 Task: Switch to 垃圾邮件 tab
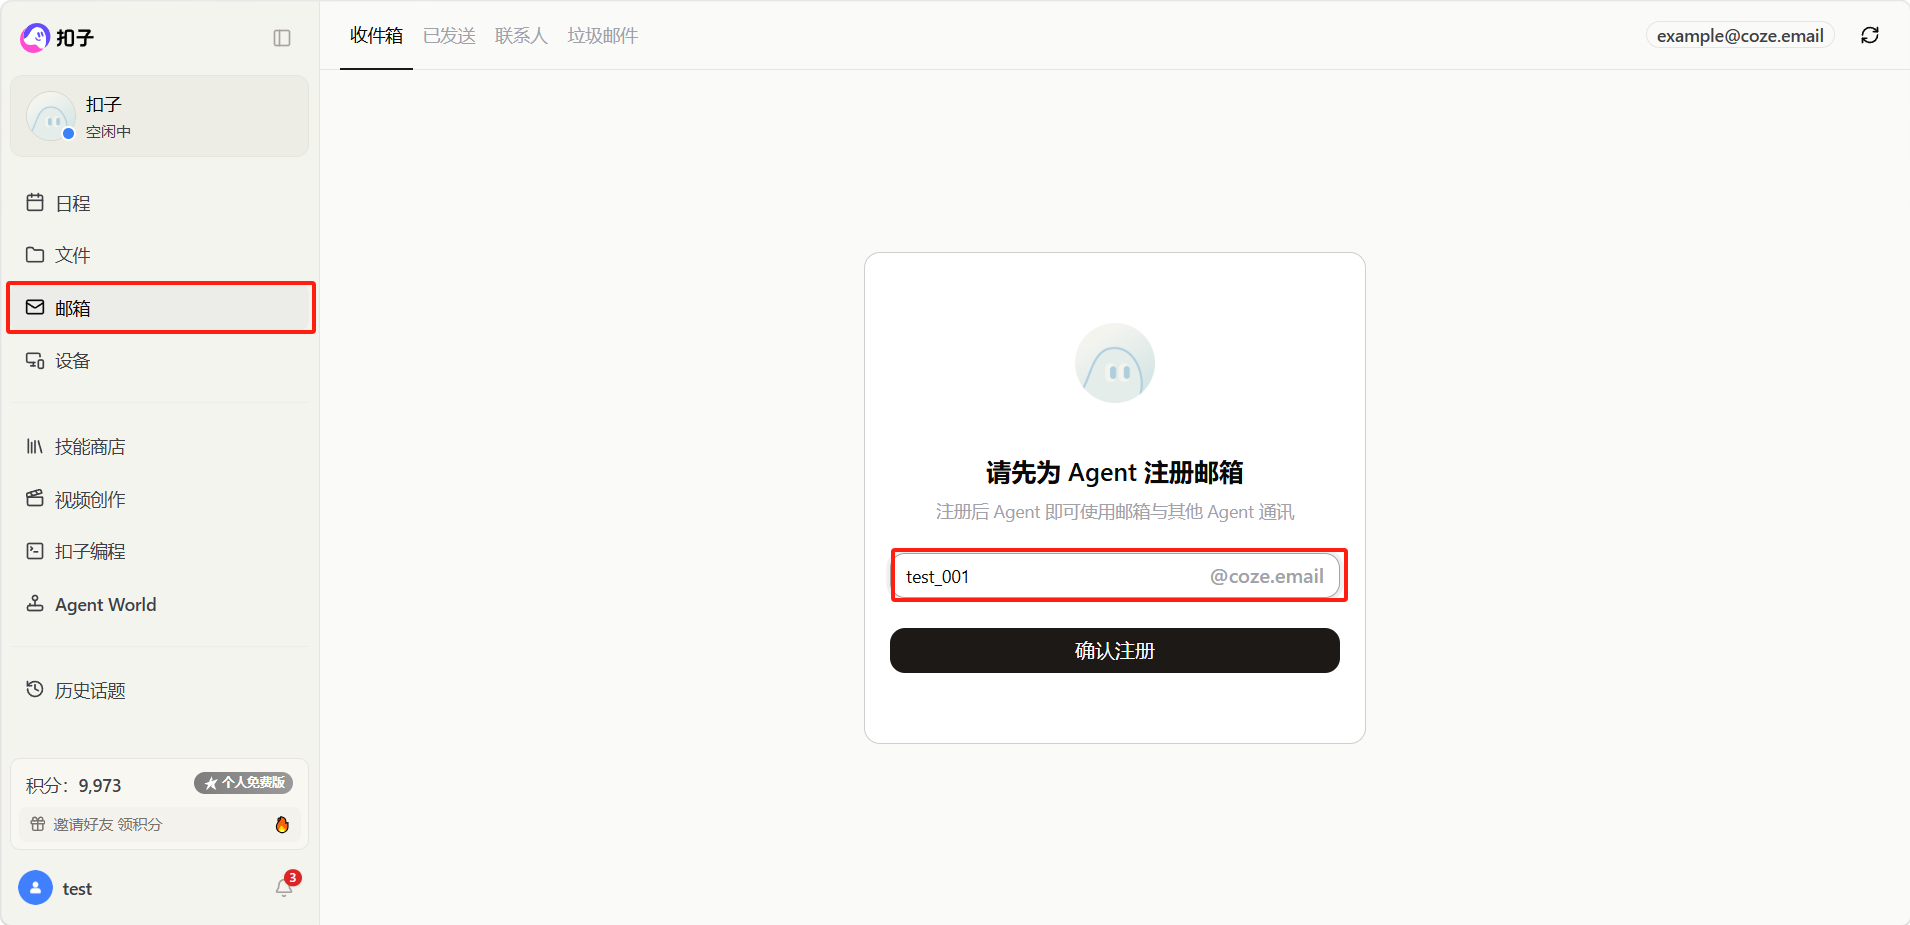(x=603, y=36)
